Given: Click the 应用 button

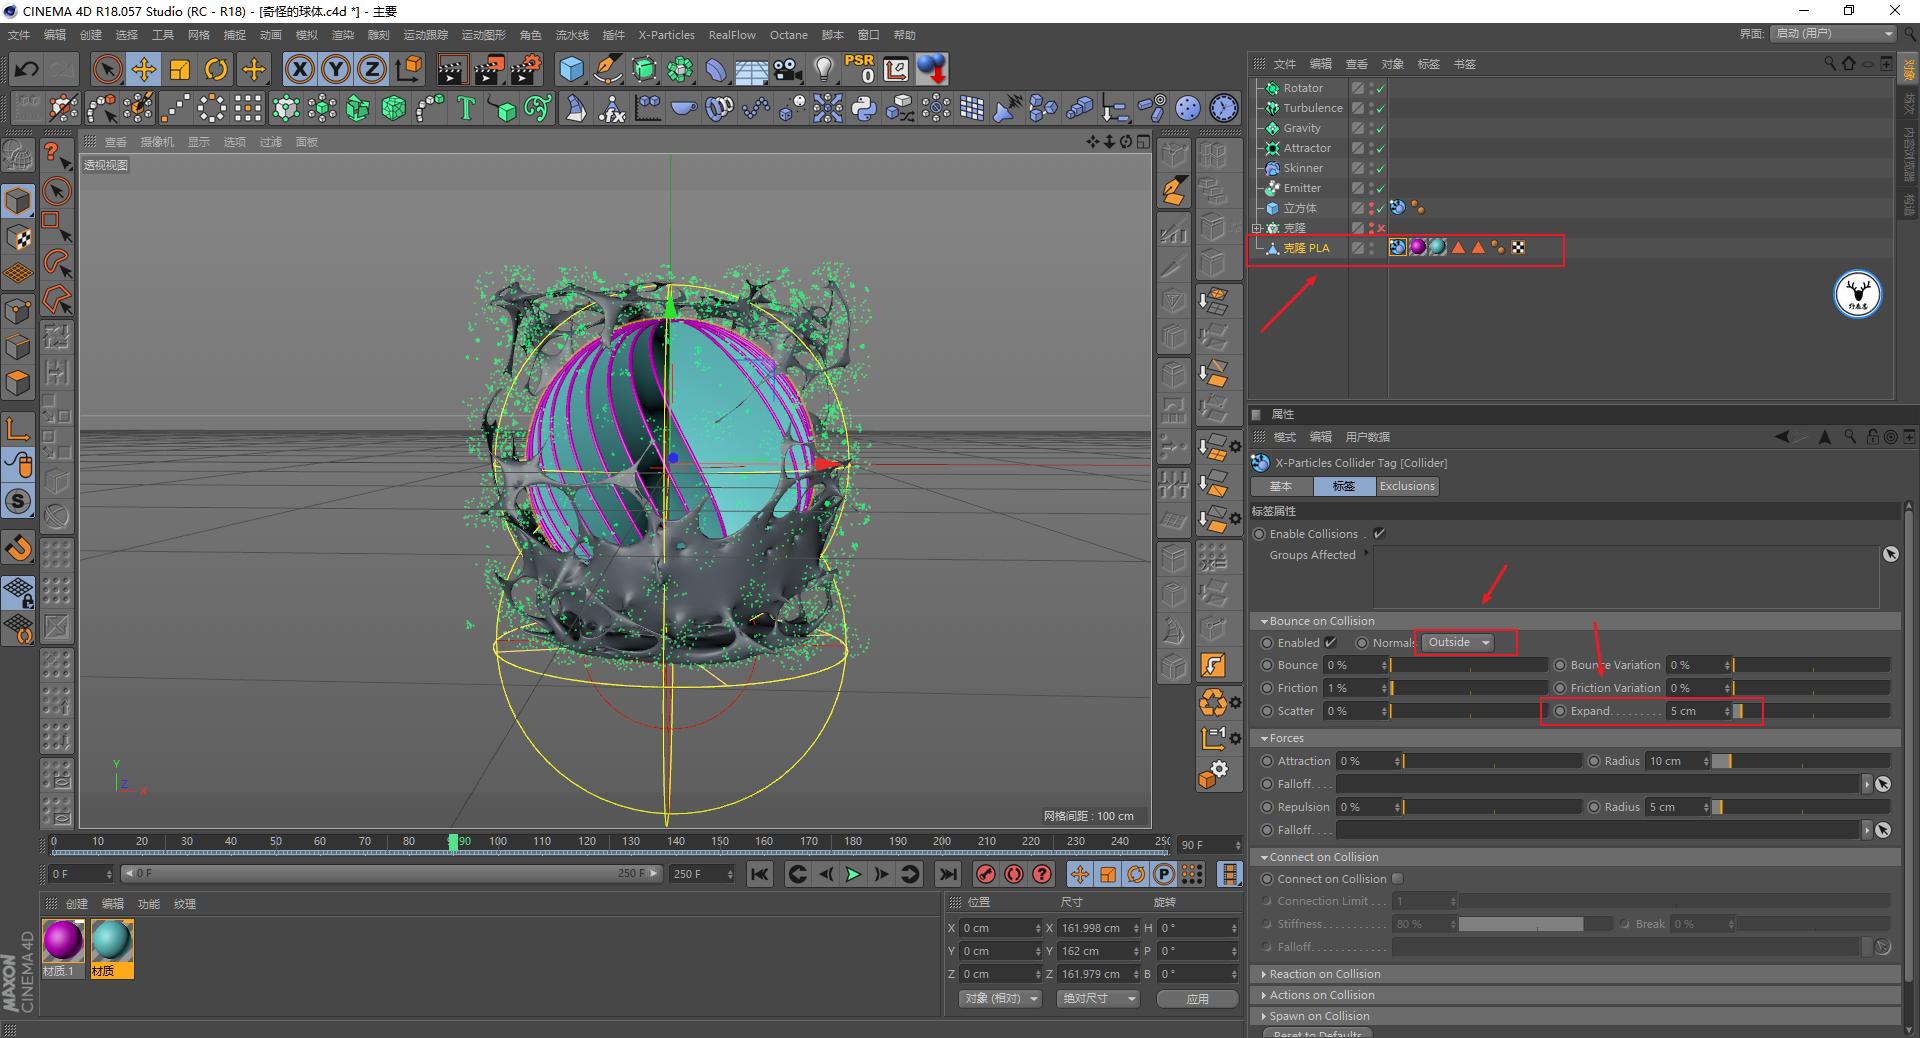Looking at the screenshot, I should (1196, 999).
